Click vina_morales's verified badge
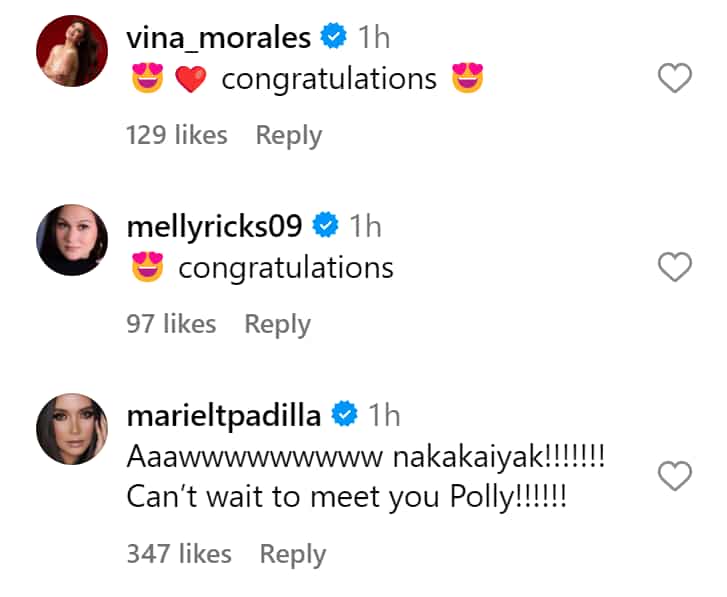The image size is (727, 597). click(334, 36)
